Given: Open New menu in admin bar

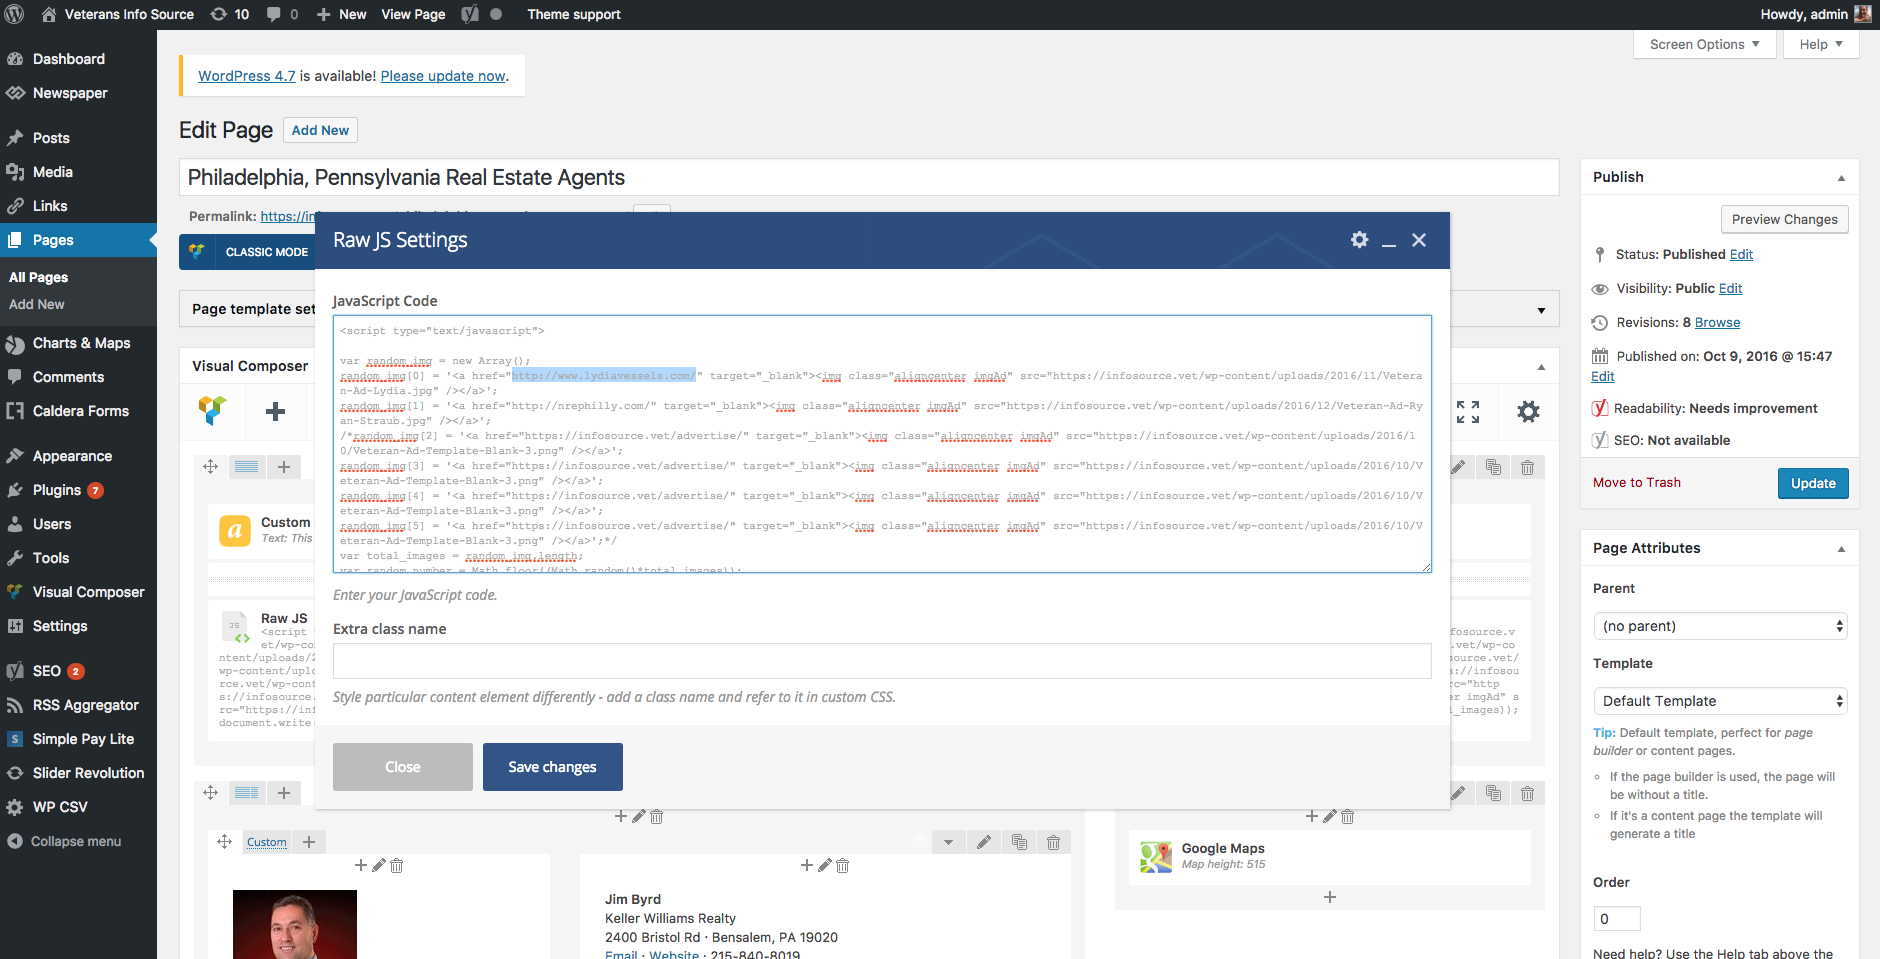Looking at the screenshot, I should point(342,14).
